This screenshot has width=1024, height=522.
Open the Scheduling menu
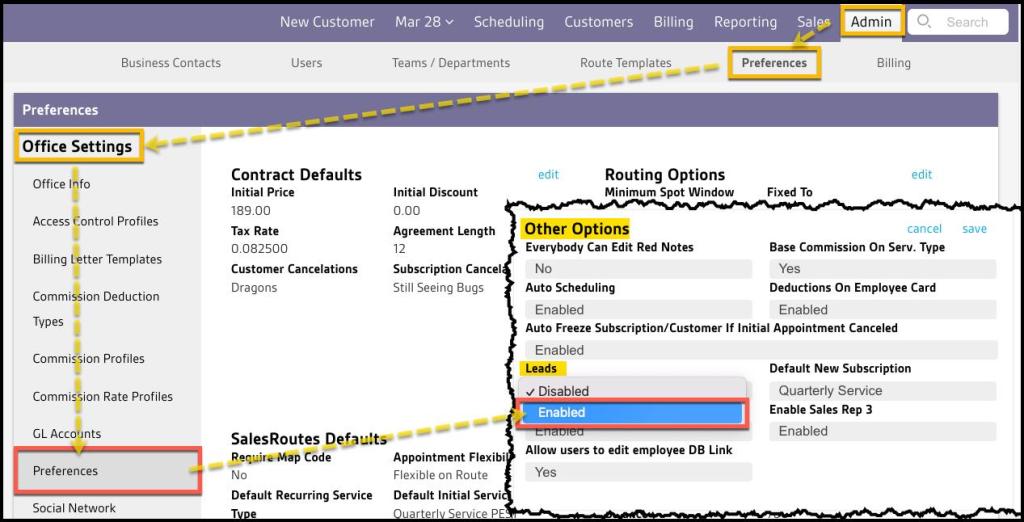click(509, 22)
